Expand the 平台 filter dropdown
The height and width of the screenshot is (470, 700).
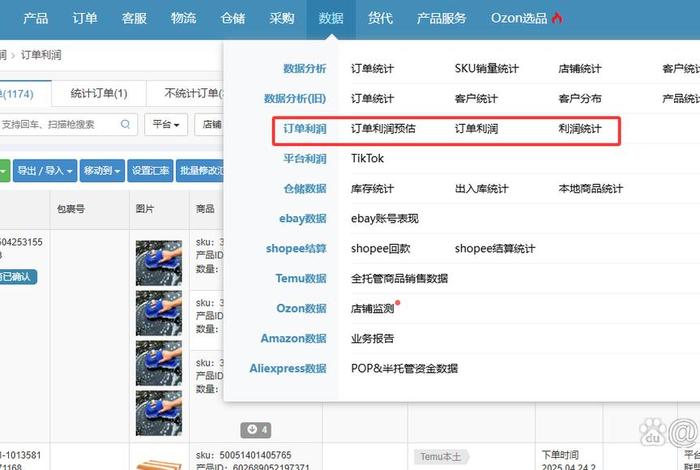coord(166,124)
